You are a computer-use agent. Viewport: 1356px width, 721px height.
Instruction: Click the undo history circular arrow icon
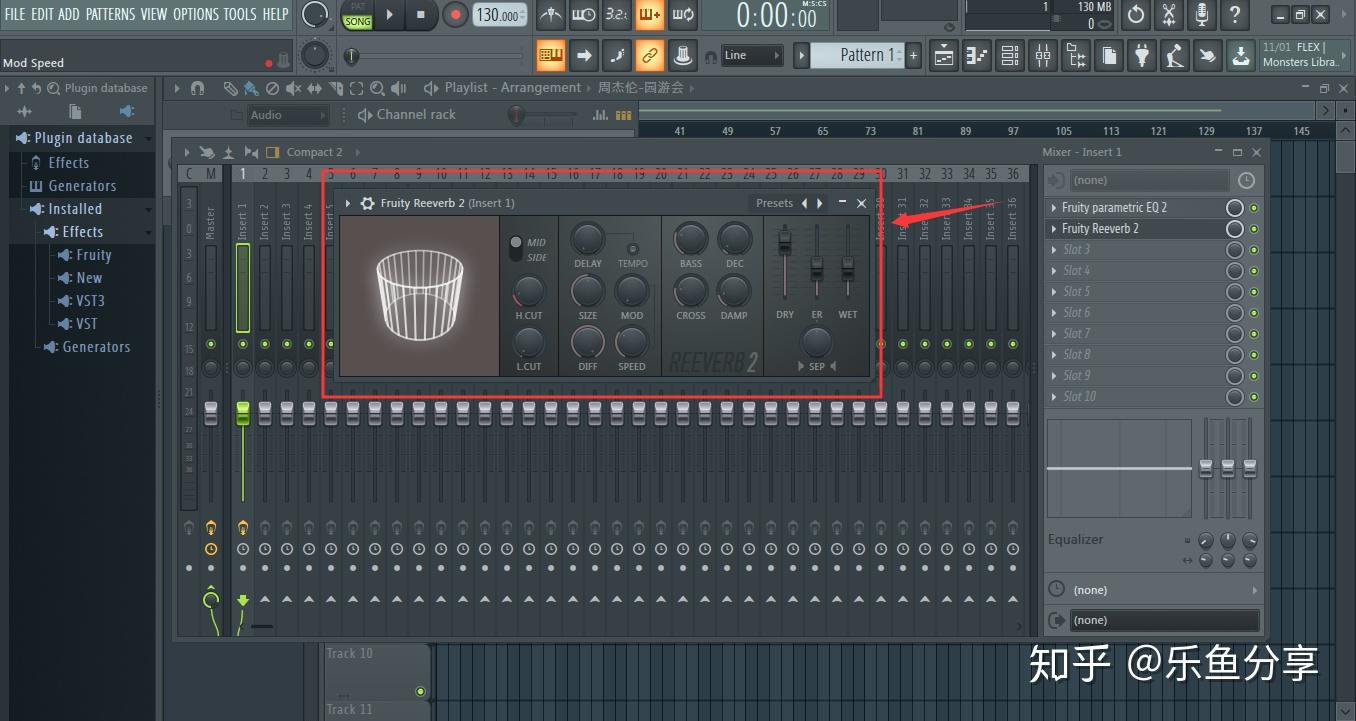click(x=1136, y=15)
